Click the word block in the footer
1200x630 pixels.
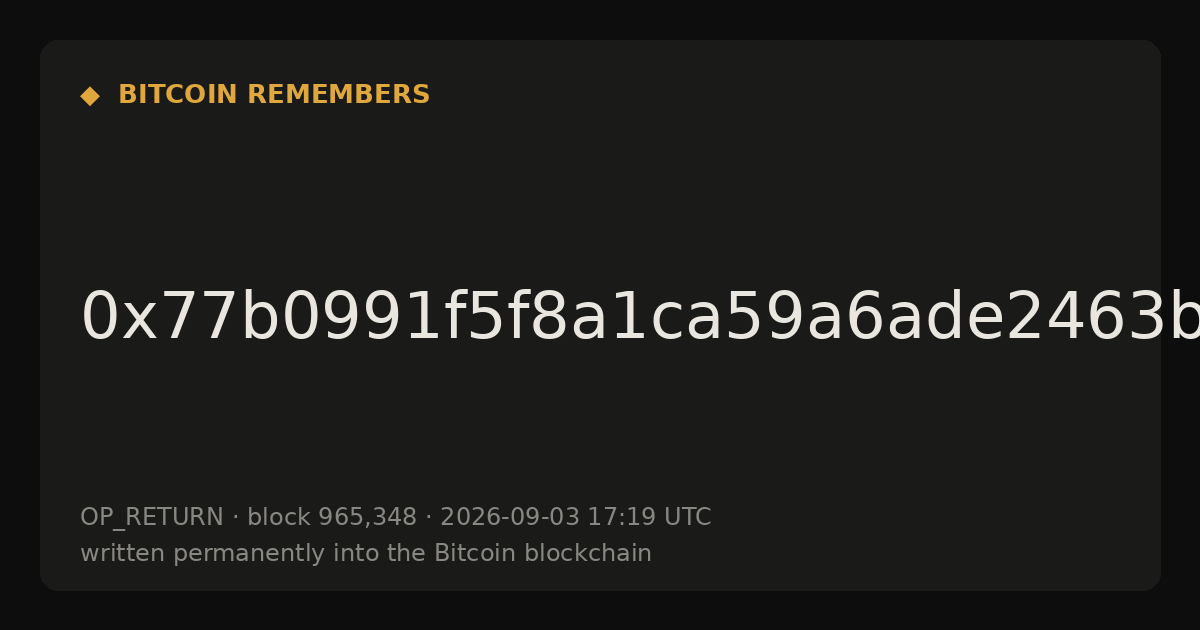point(279,518)
